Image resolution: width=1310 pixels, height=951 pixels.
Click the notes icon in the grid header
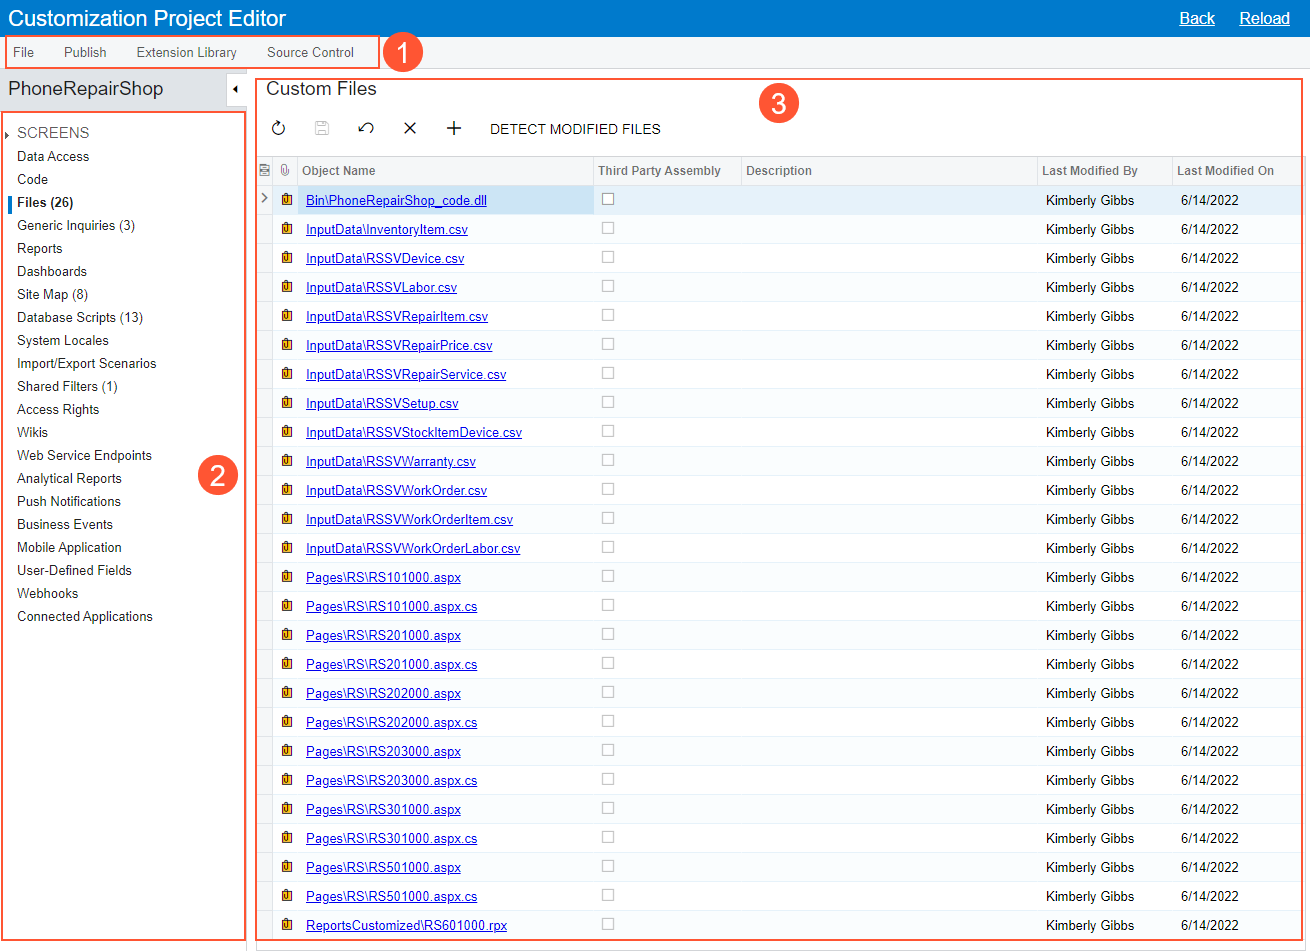pos(264,170)
